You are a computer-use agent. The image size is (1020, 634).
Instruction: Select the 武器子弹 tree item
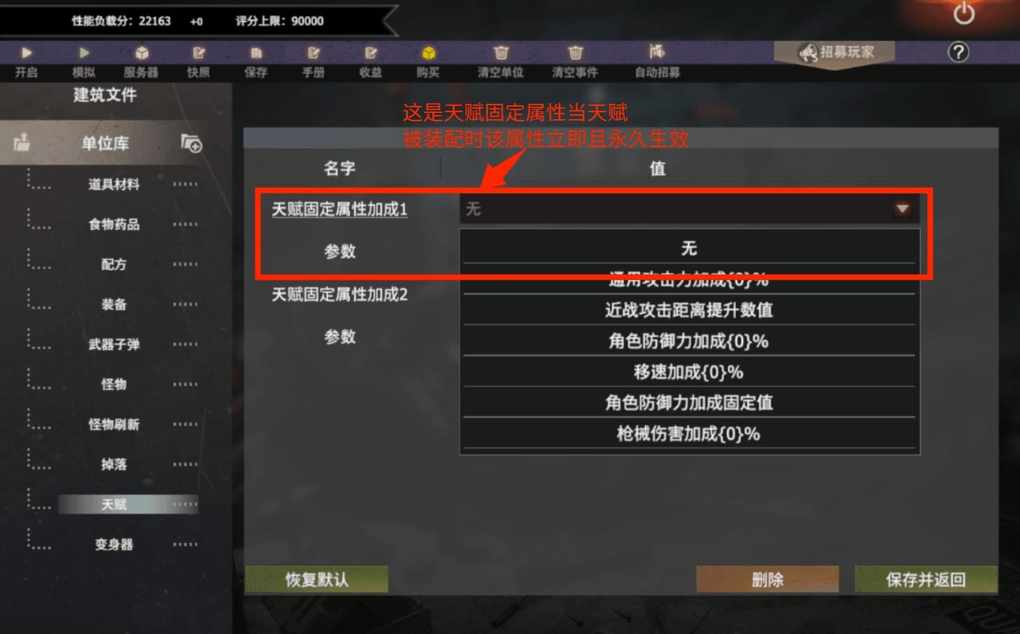114,344
